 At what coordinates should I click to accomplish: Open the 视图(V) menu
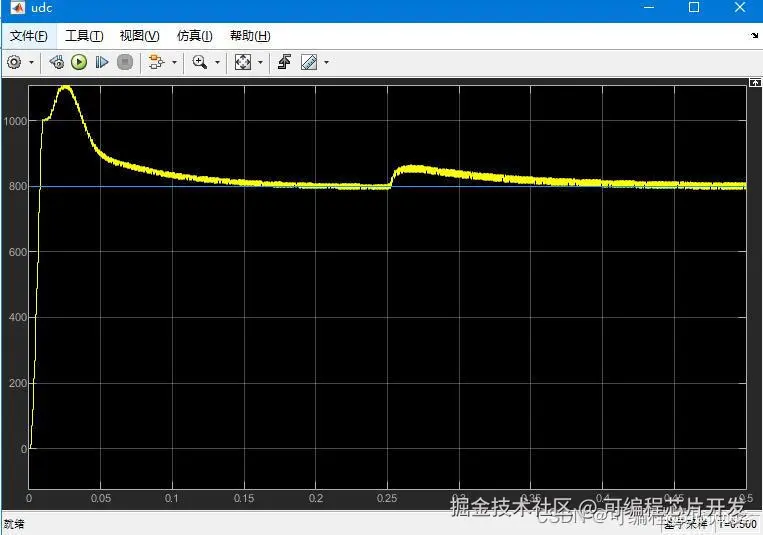coord(140,36)
